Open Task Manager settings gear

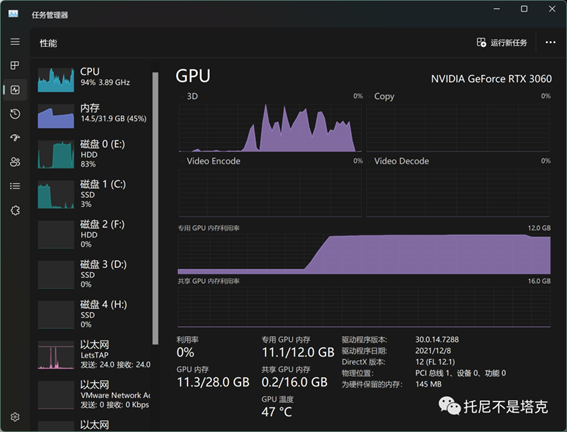click(15, 417)
